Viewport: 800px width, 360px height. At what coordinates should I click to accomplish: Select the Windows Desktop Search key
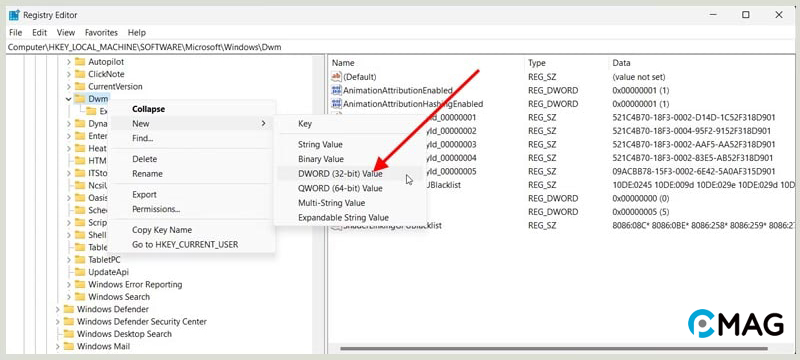click(124, 334)
